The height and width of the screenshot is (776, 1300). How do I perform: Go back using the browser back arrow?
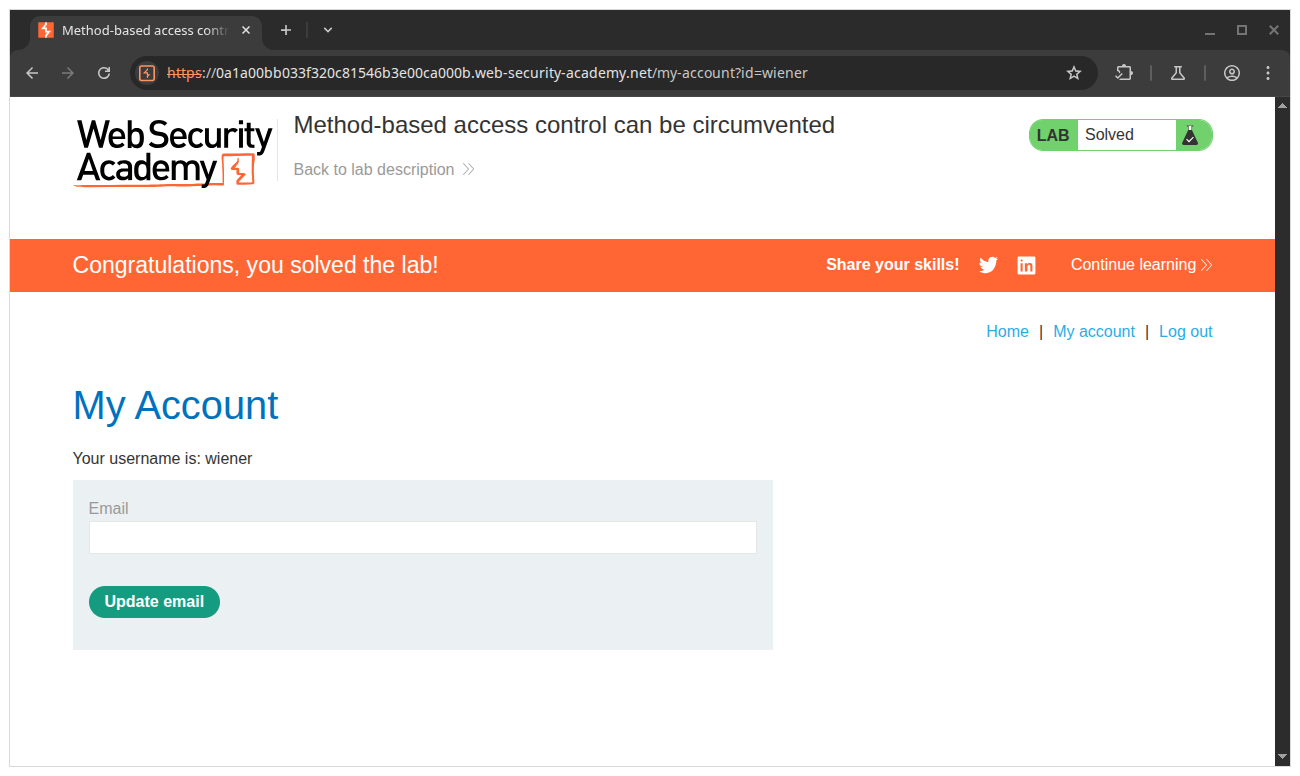(32, 73)
